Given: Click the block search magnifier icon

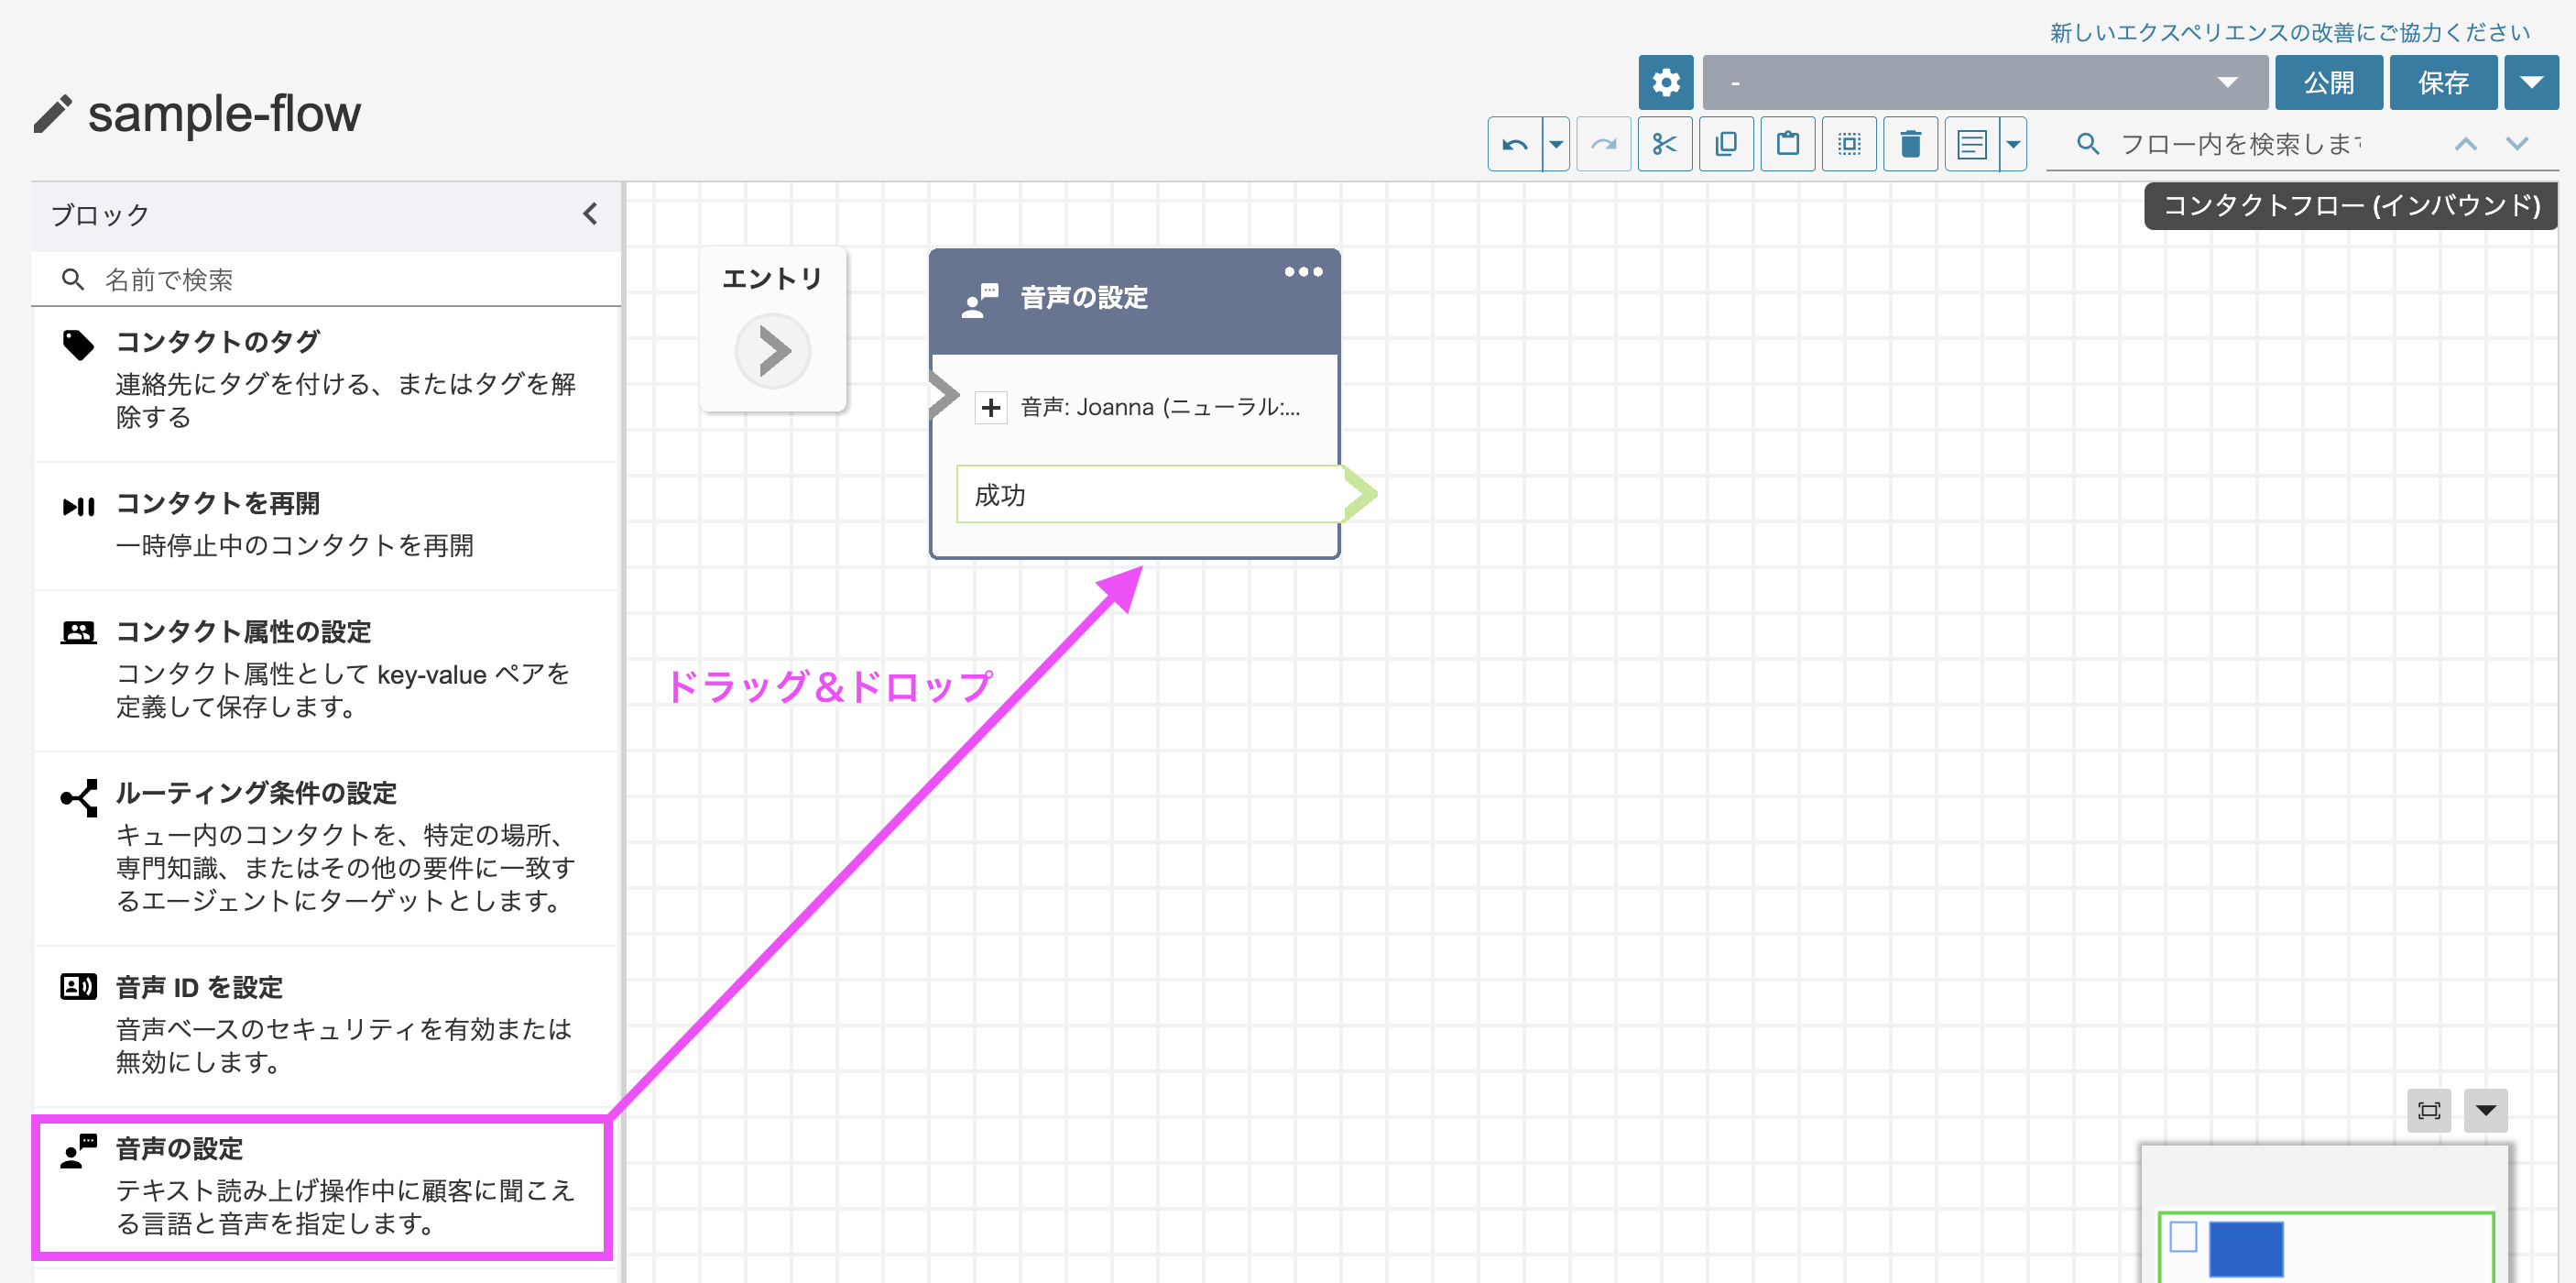Looking at the screenshot, I should [x=72, y=279].
